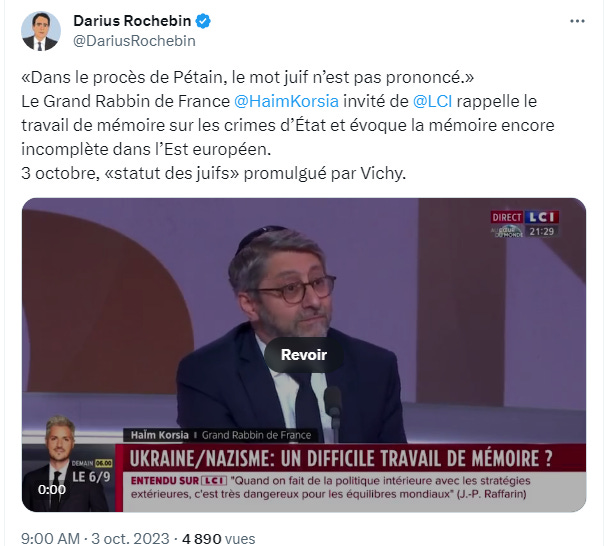
Task: Click the 4 890 vues view count
Action: [x=218, y=538]
